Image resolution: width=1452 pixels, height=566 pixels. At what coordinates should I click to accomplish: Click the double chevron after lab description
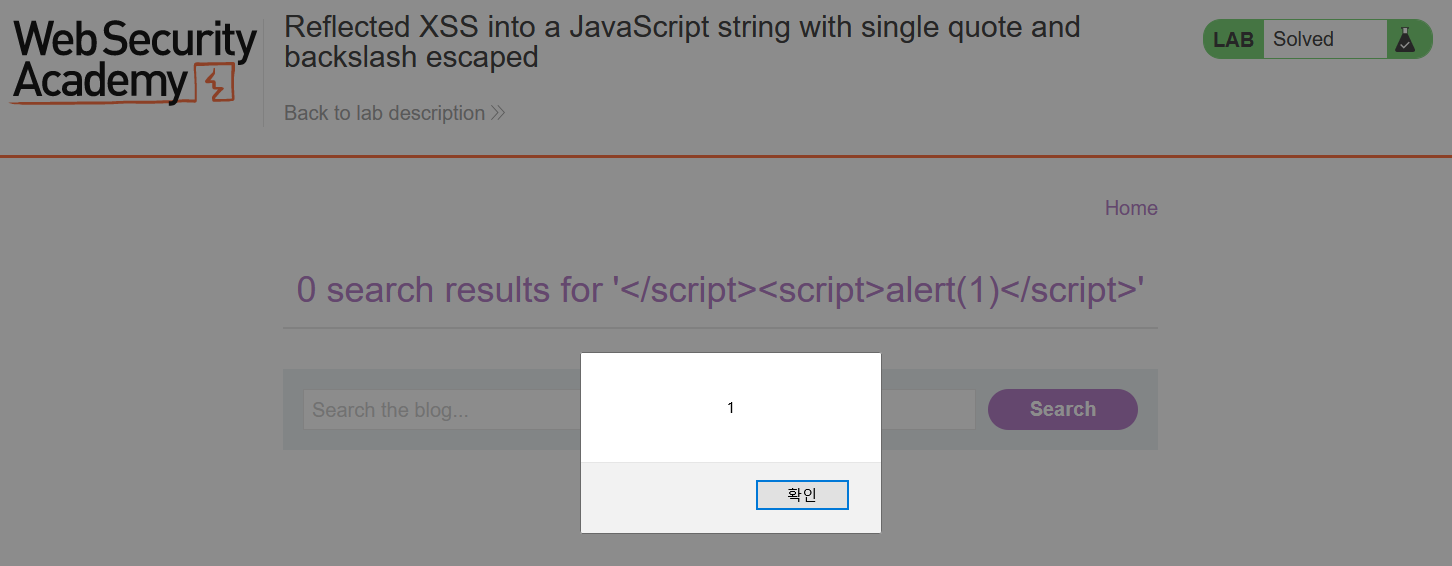pos(498,113)
